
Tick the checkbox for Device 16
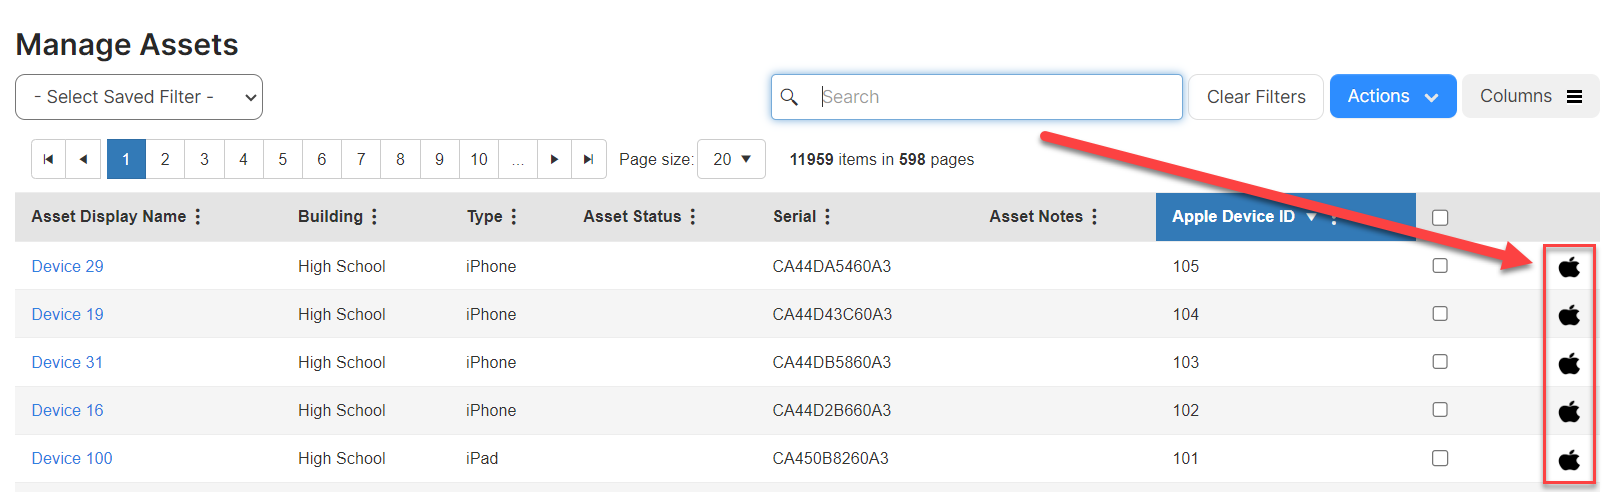(x=1440, y=410)
